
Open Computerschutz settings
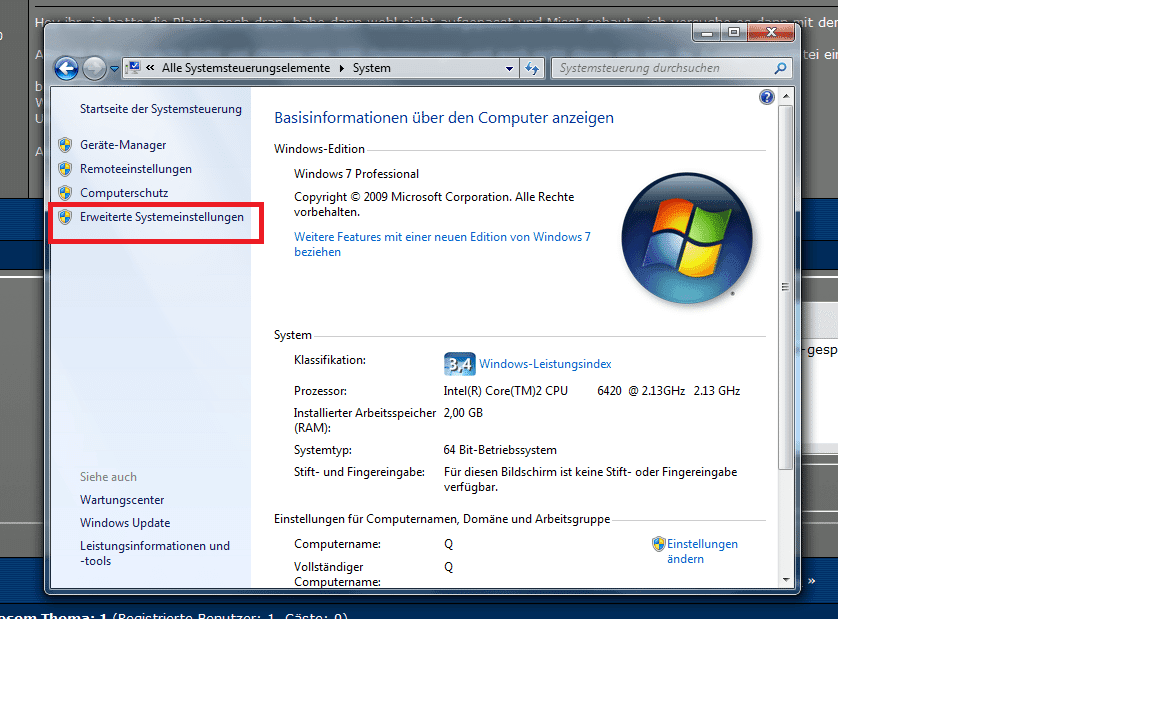[124, 192]
